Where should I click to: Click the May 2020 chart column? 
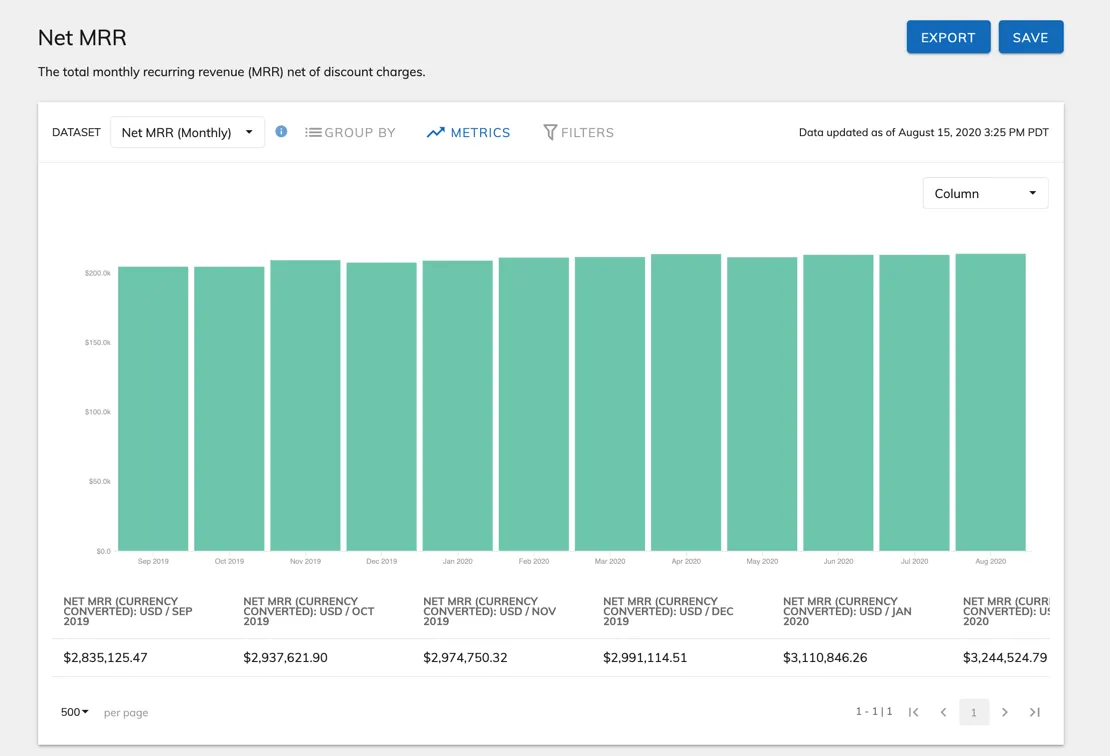(x=762, y=404)
